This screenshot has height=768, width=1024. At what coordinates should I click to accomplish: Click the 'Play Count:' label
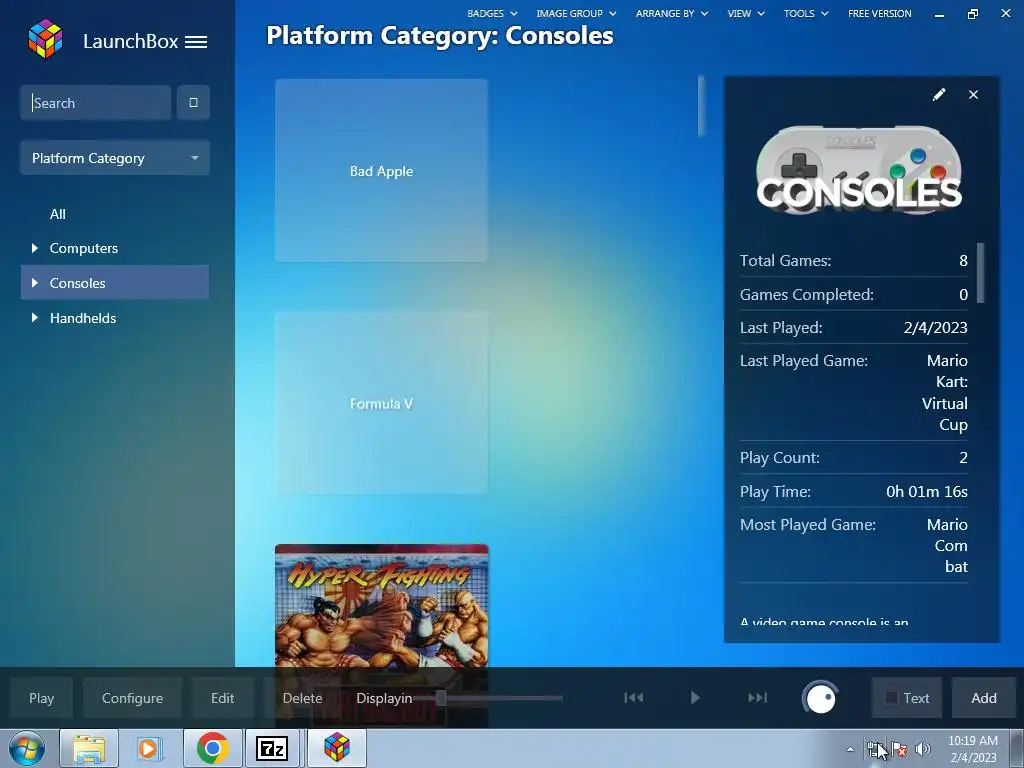point(779,458)
